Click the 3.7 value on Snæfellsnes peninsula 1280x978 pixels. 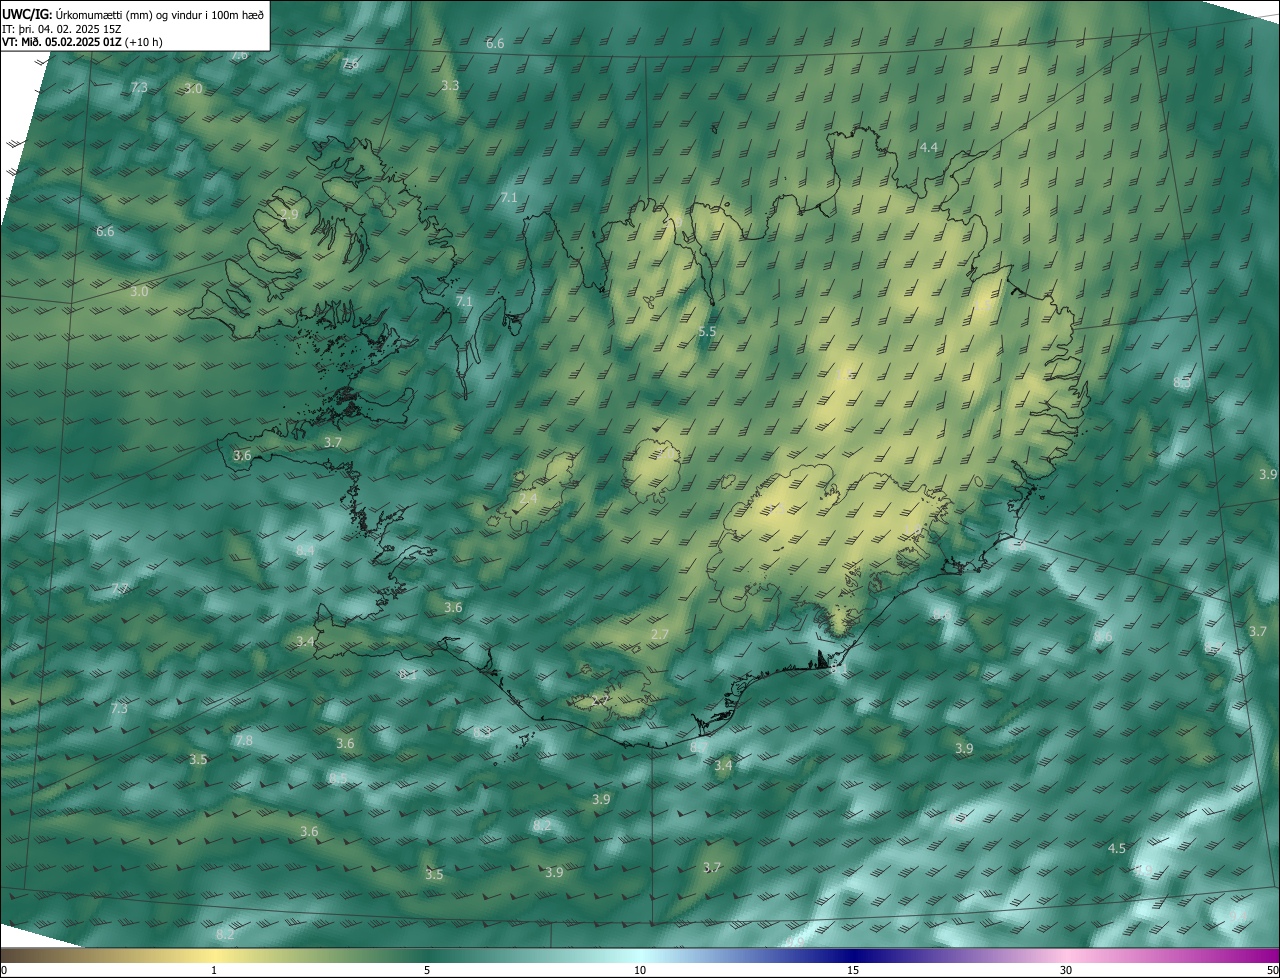(x=333, y=441)
